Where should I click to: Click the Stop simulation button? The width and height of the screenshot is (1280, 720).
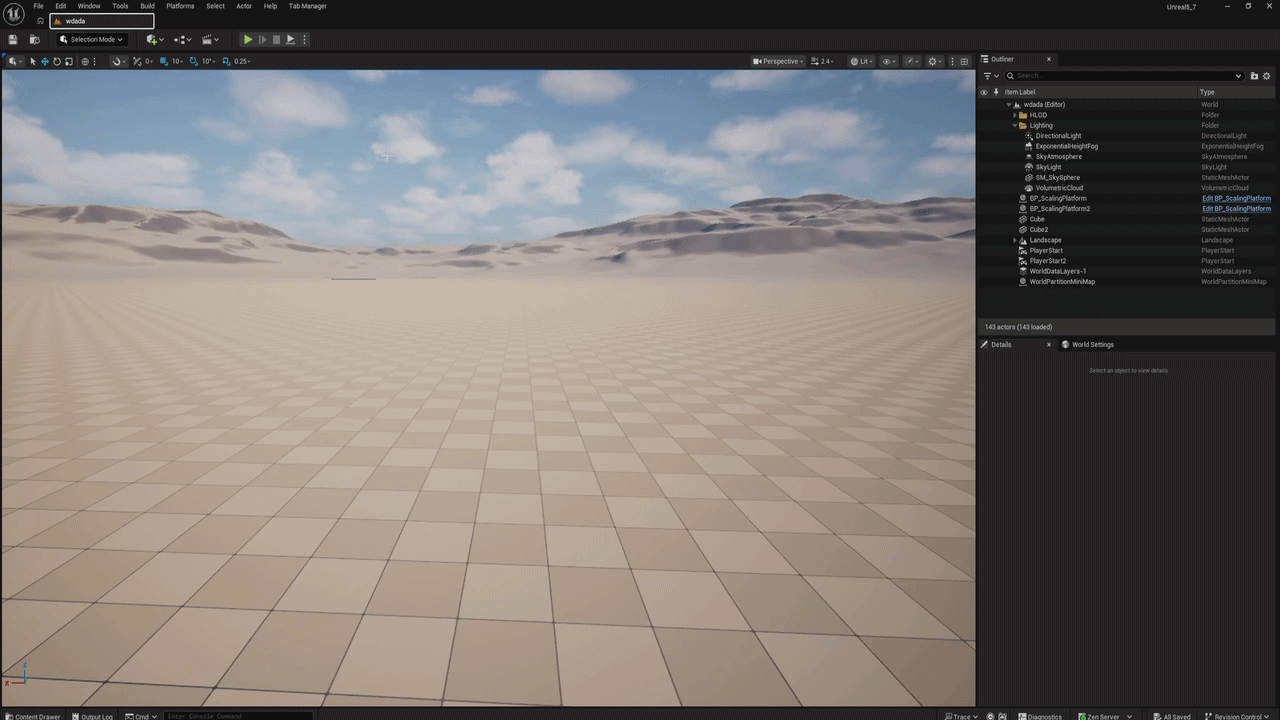click(276, 40)
